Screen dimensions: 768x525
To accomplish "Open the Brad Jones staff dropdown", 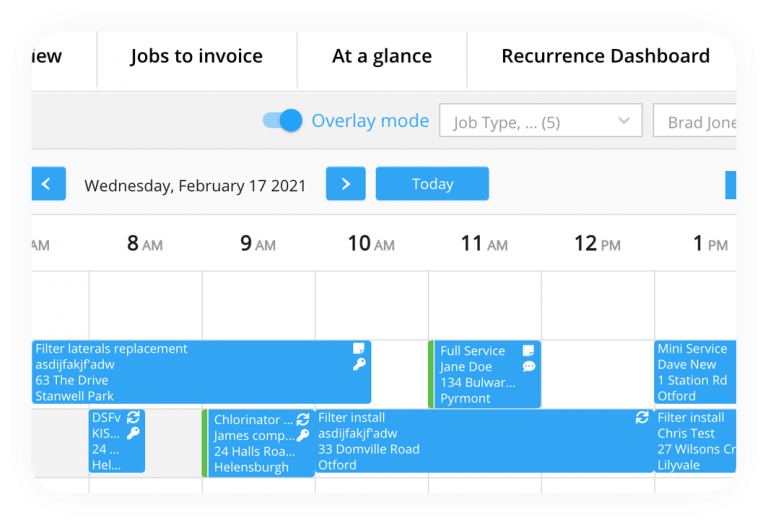I will click(x=700, y=122).
